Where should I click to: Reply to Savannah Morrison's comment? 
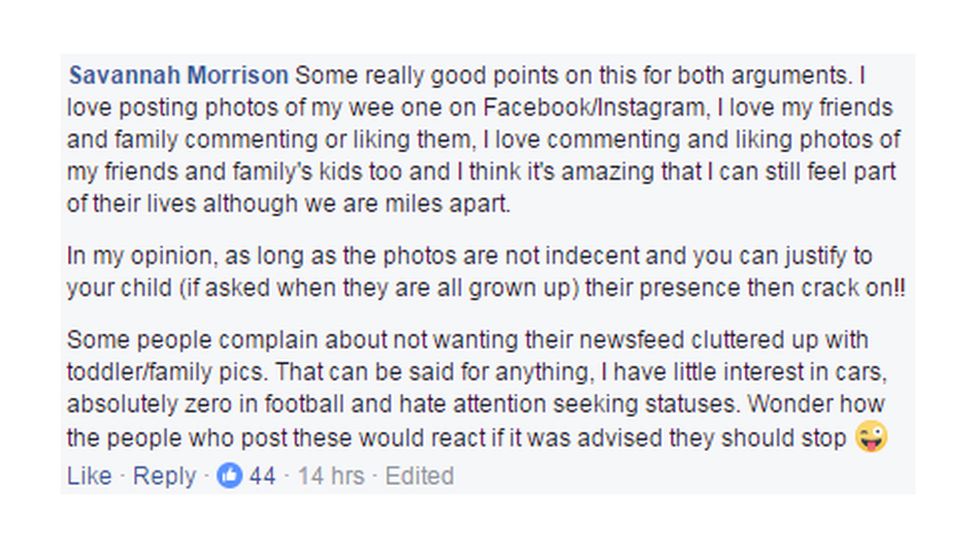coord(164,476)
